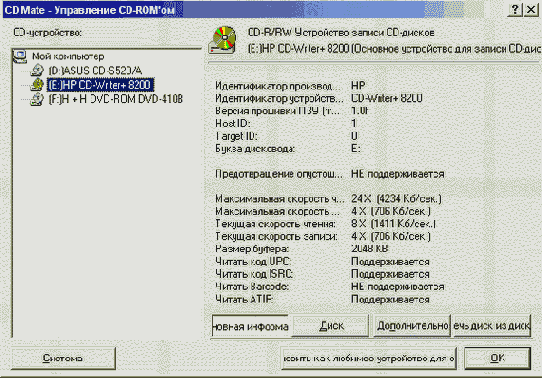Click the 24X (4234 Кб/сек.) read speed value
This screenshot has width=542, height=378.
[396, 199]
